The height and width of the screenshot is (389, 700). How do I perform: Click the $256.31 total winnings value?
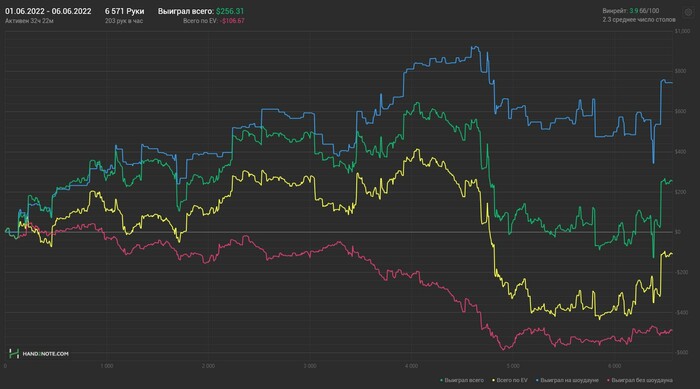pyautogui.click(x=230, y=11)
